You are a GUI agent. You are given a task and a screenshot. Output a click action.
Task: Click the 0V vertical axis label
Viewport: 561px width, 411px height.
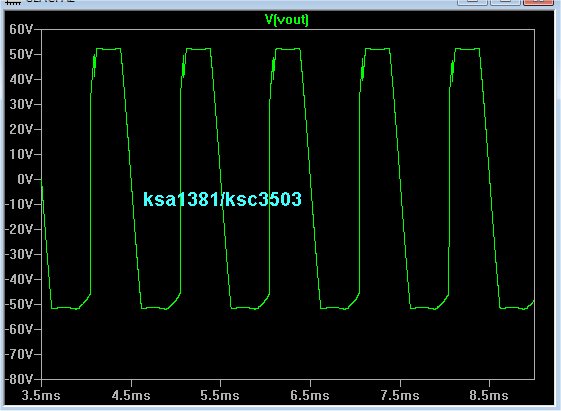point(25,179)
